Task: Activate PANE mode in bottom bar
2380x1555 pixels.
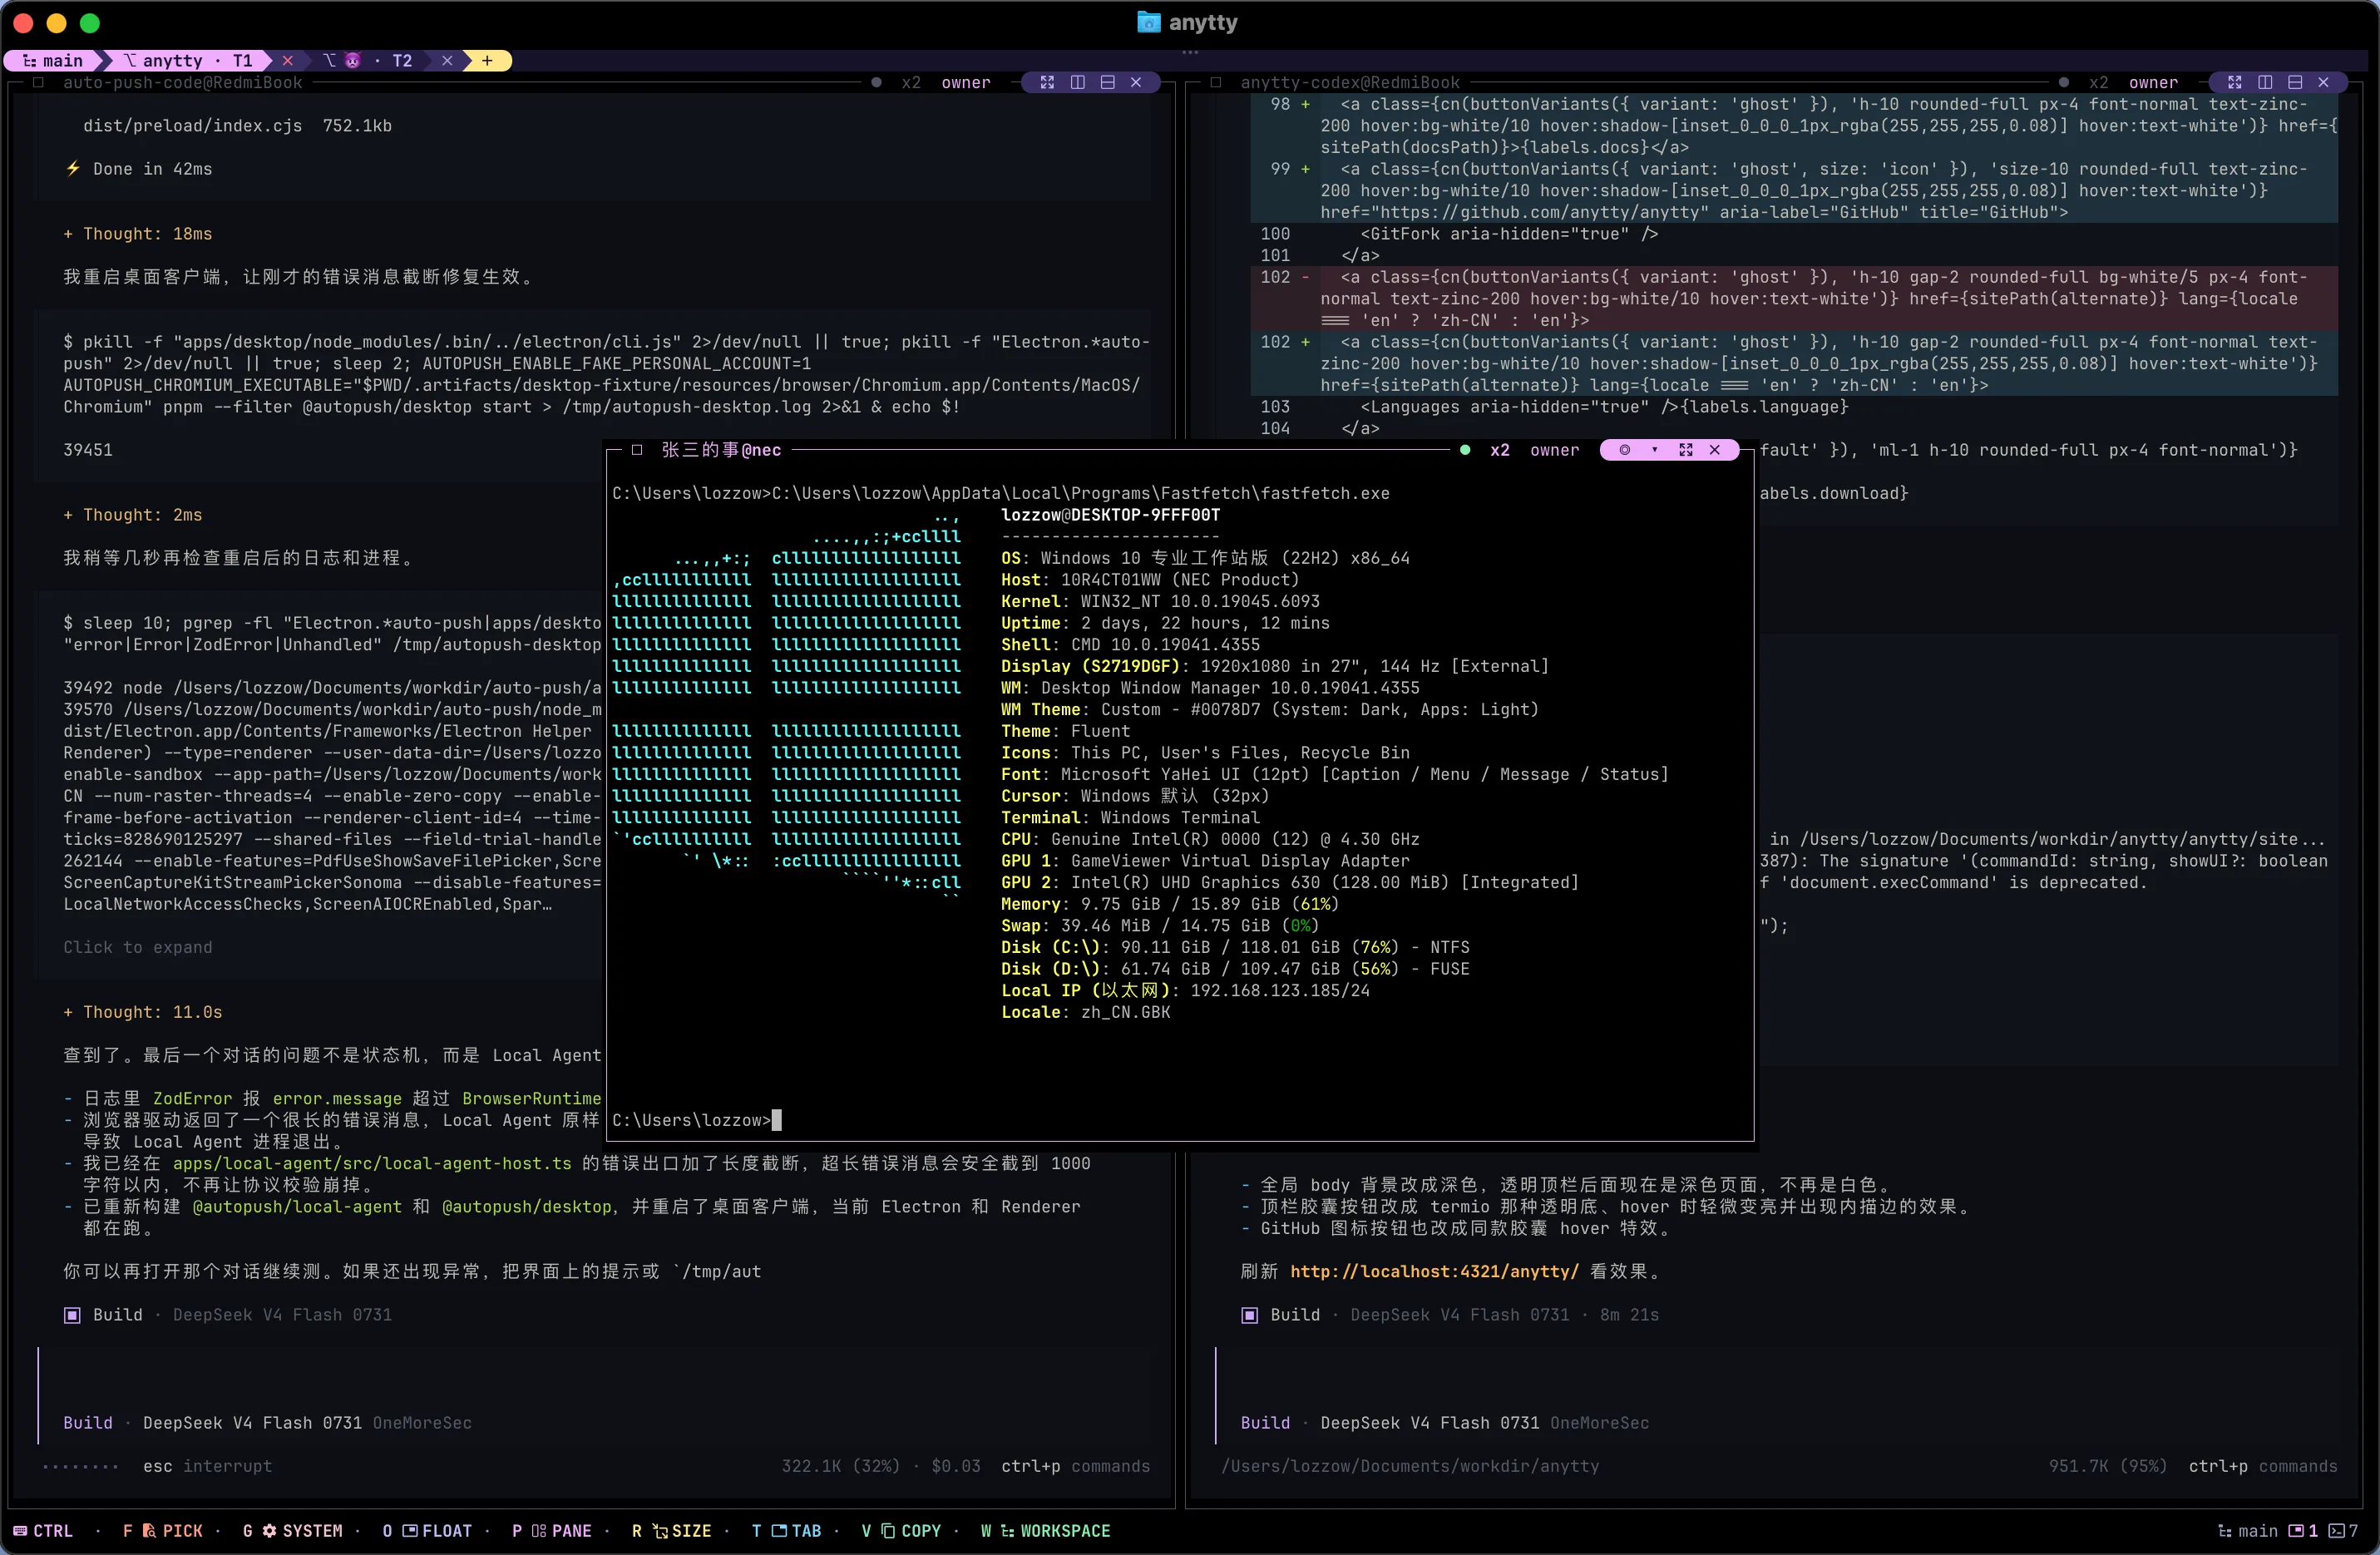Action: coord(552,1531)
